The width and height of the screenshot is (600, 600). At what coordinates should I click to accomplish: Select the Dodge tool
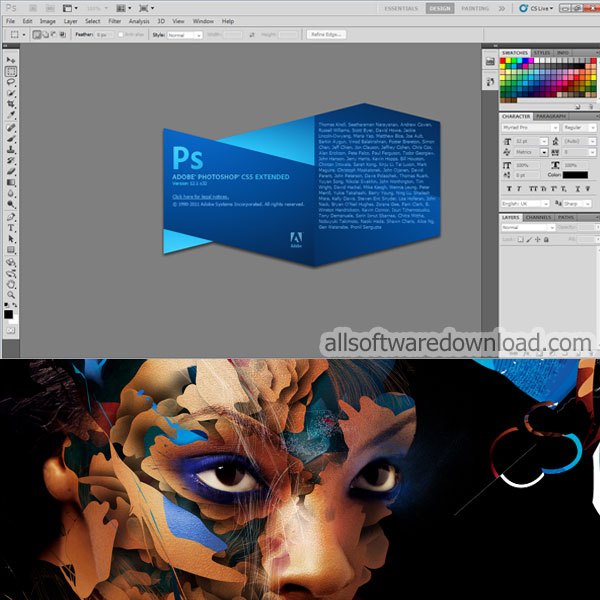pyautogui.click(x=11, y=204)
